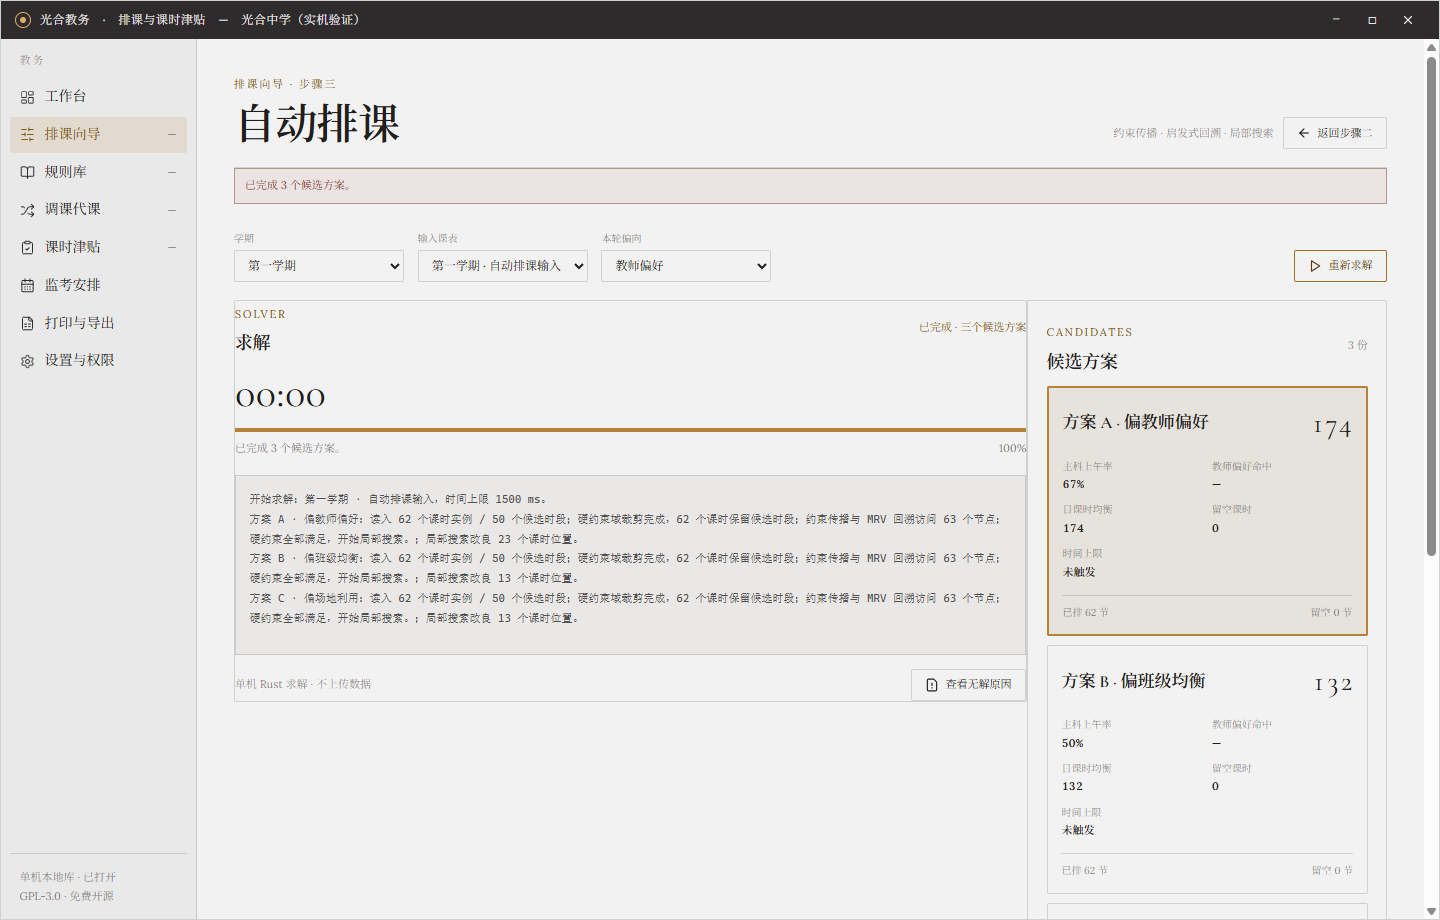Go to 监考安排 in the sidebar

[98, 285]
